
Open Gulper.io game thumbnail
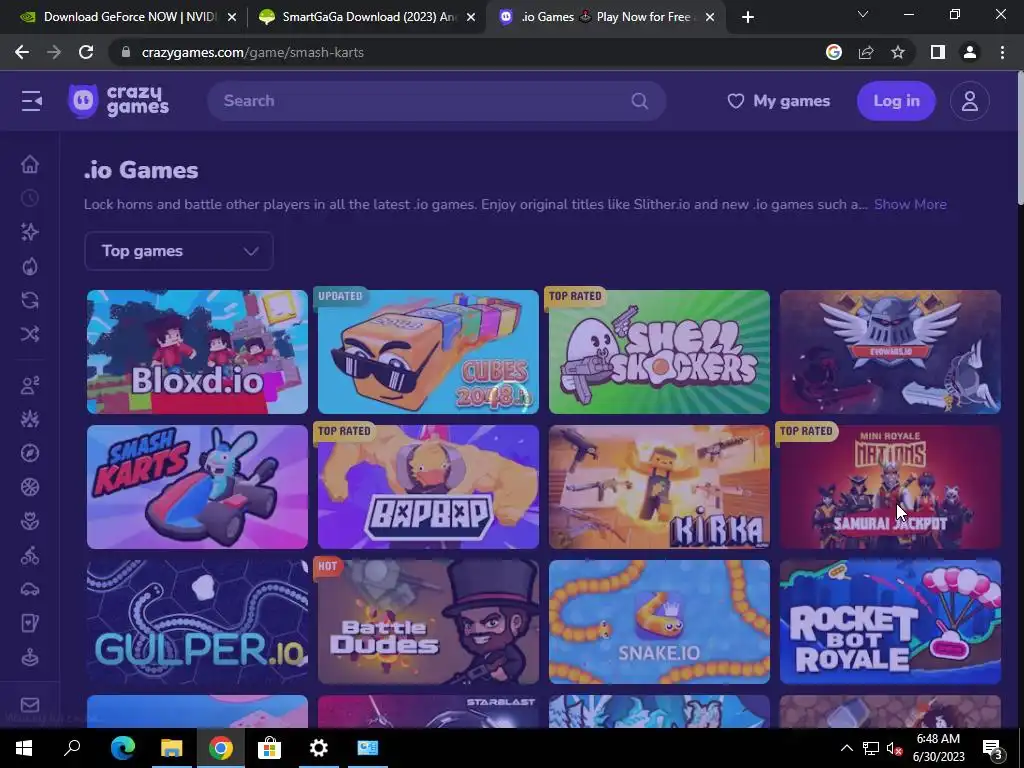coord(197,622)
